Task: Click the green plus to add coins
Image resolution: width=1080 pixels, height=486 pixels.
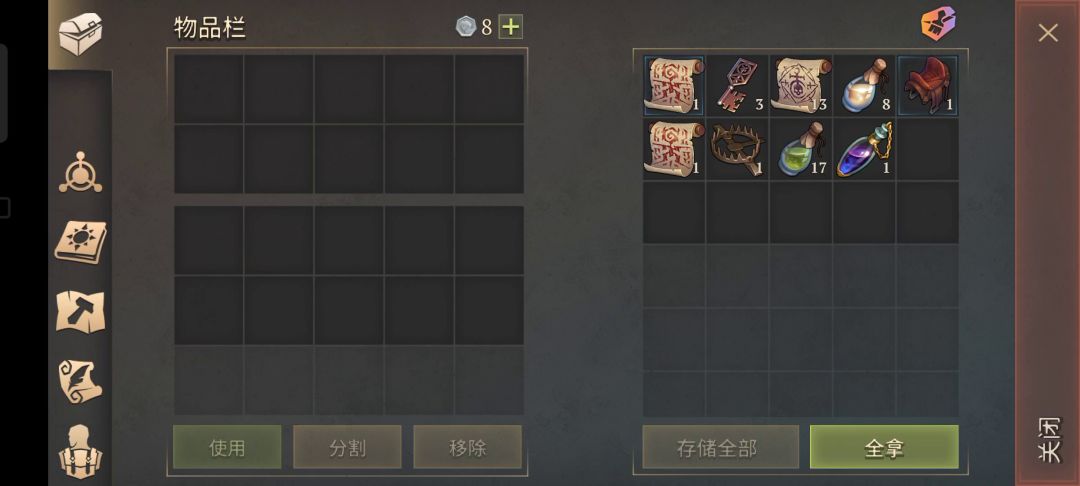Action: tap(510, 27)
